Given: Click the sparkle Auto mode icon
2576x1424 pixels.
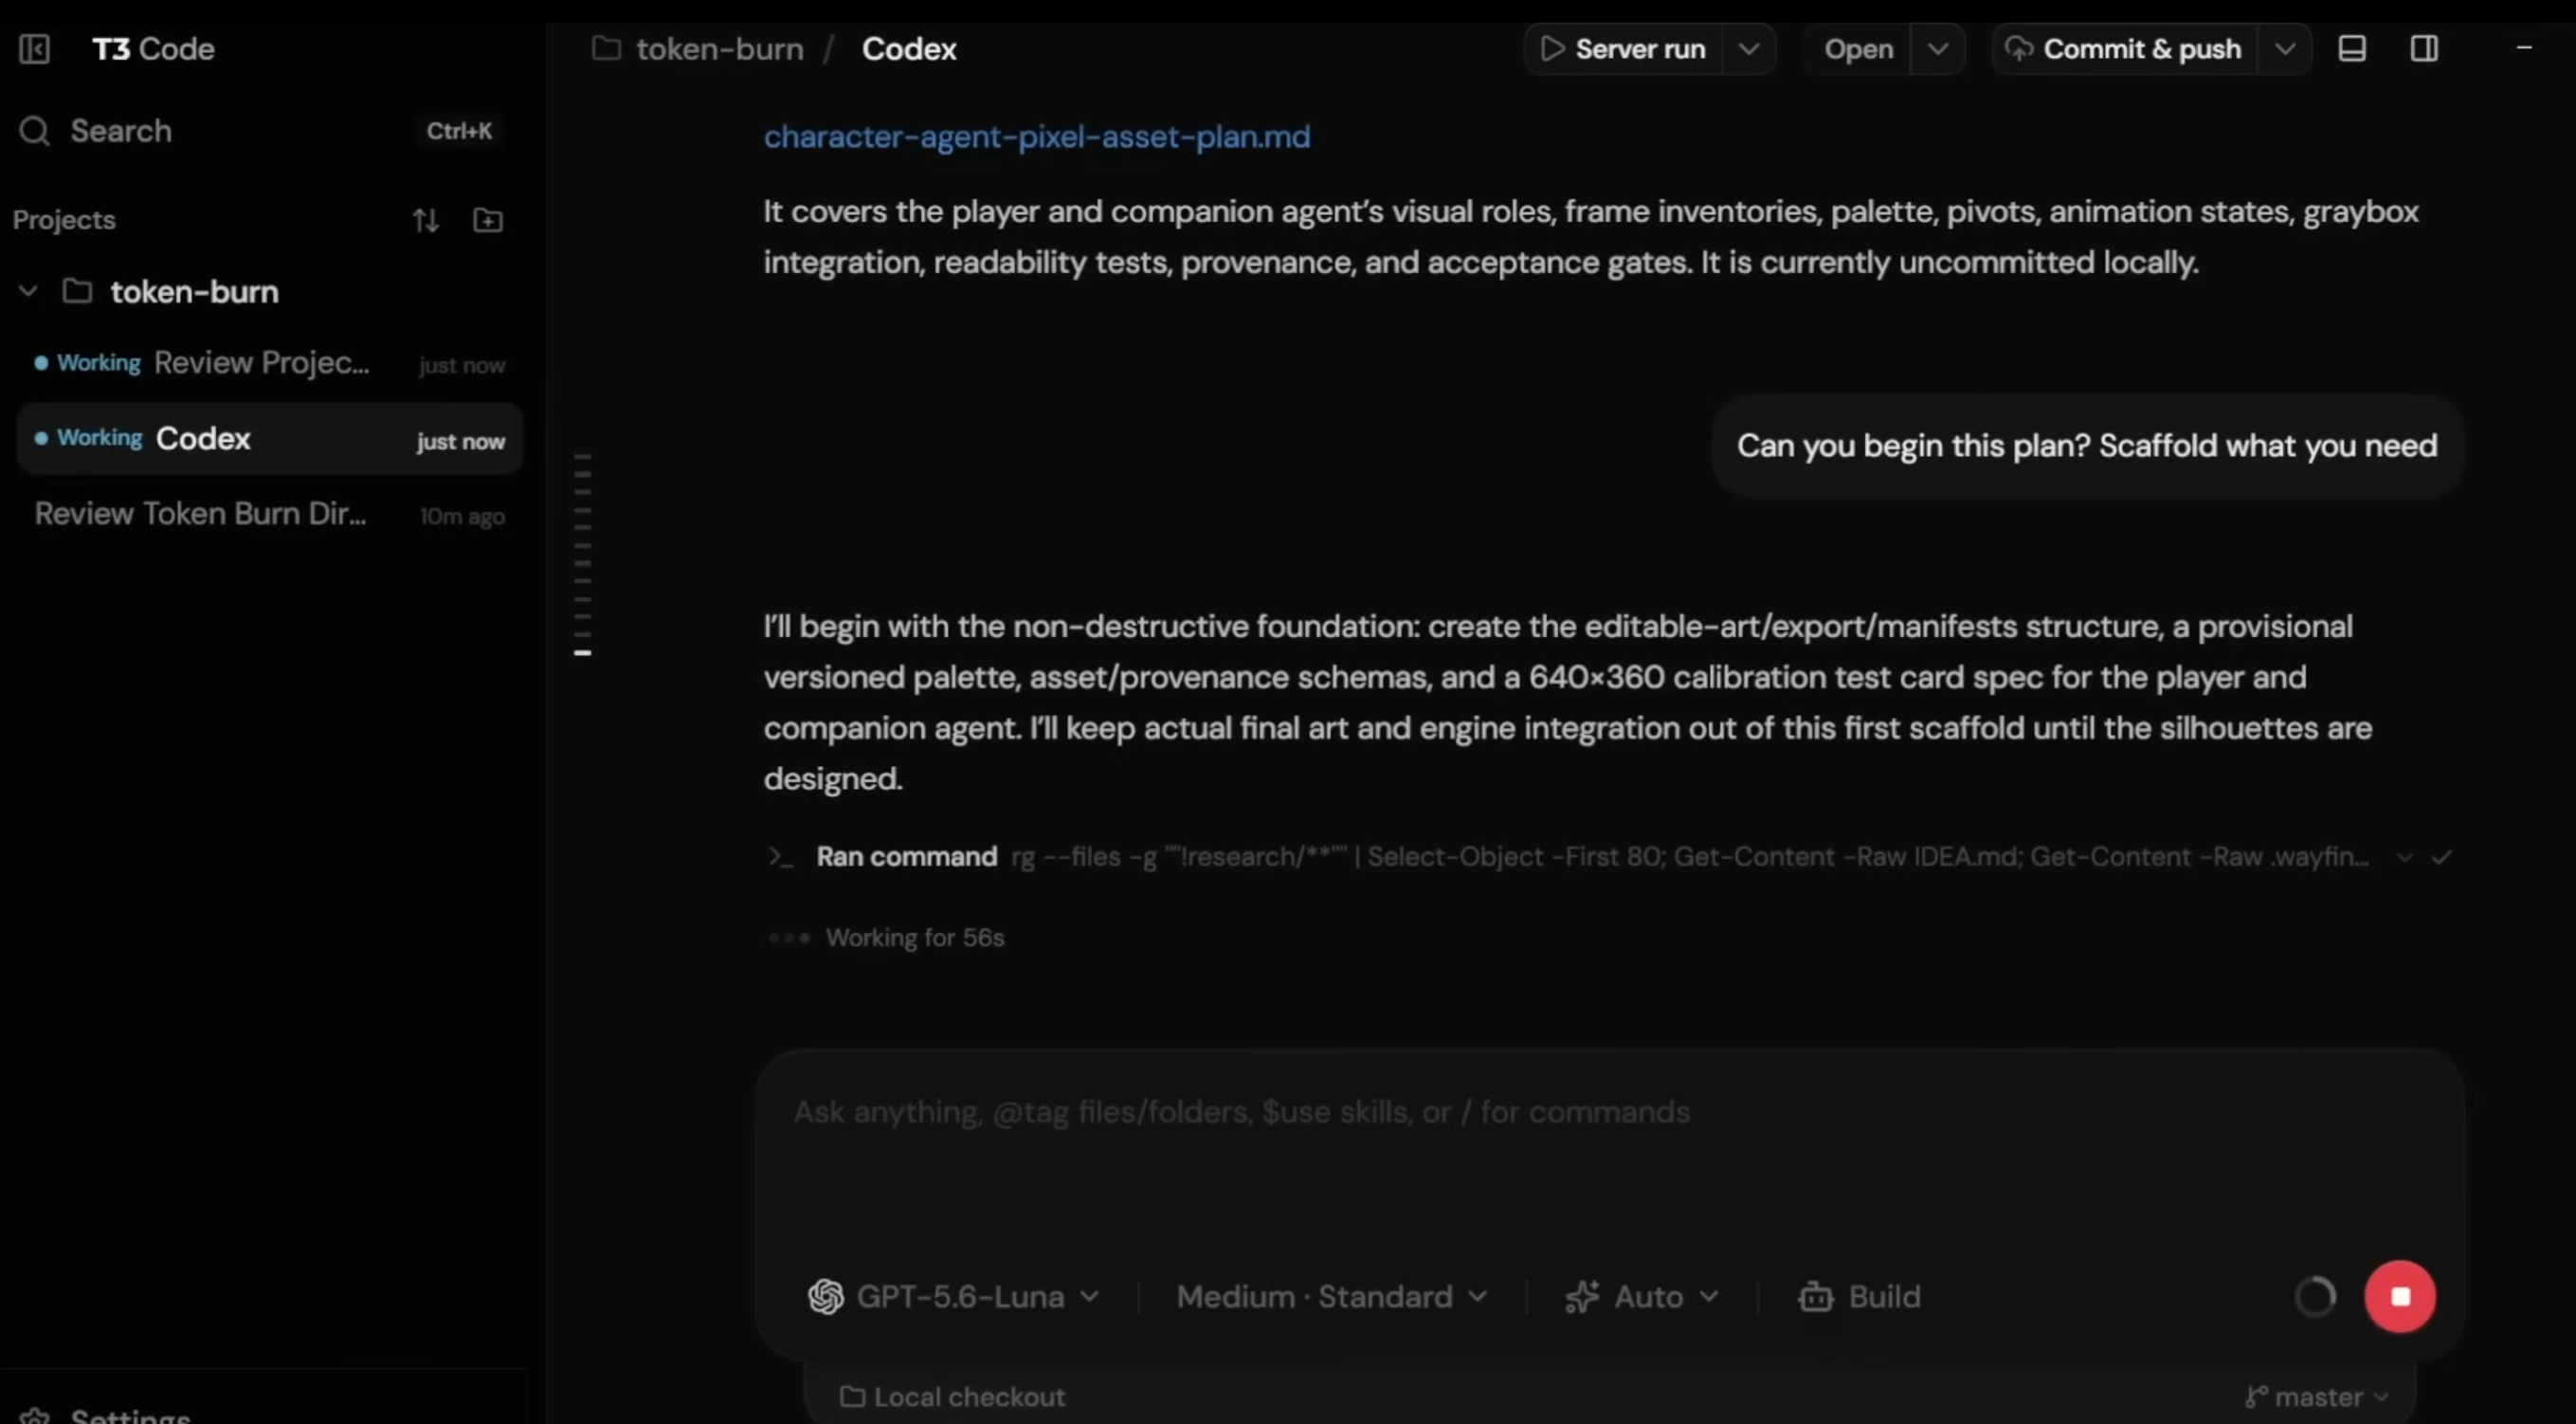Looking at the screenshot, I should coord(1582,1297).
